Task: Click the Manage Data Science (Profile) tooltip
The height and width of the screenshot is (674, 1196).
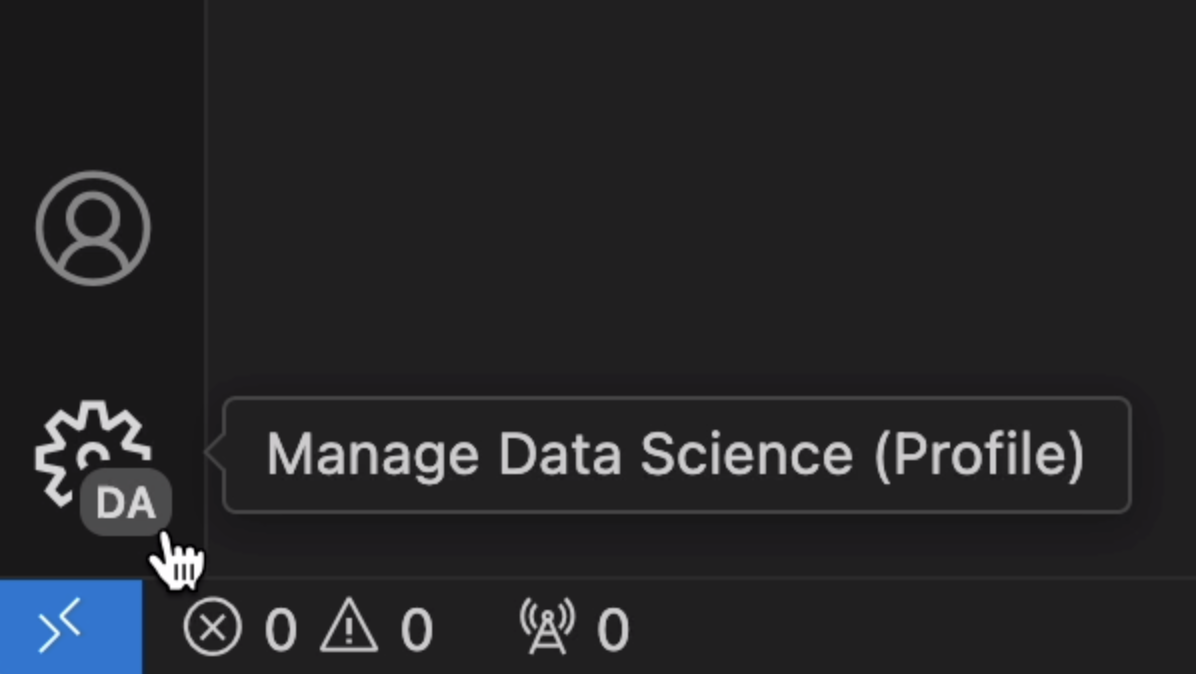Action: coord(676,455)
